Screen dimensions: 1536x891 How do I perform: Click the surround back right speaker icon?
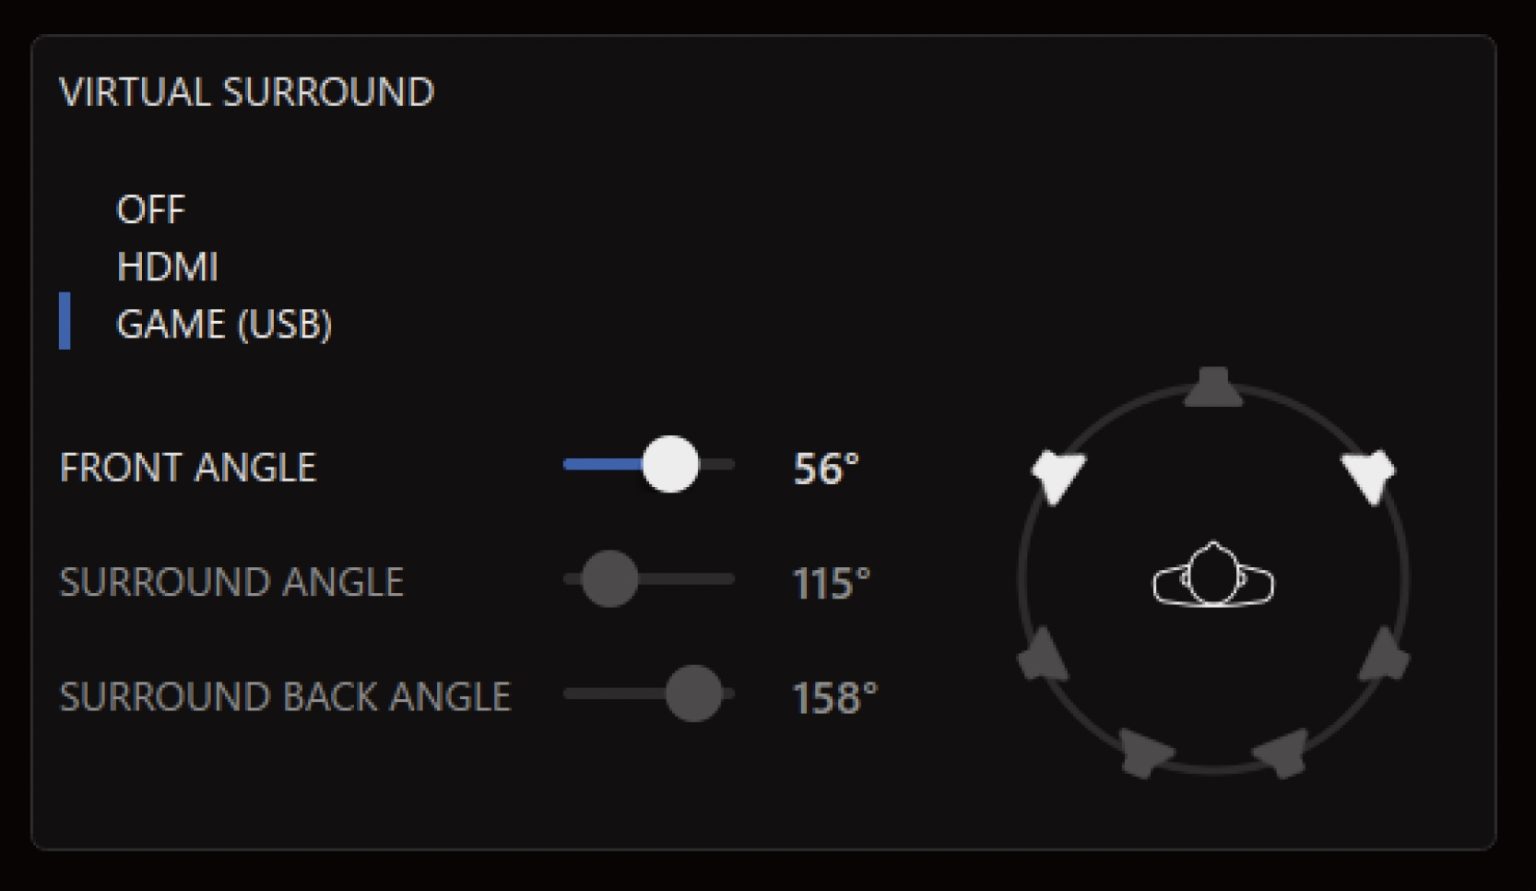1284,751
